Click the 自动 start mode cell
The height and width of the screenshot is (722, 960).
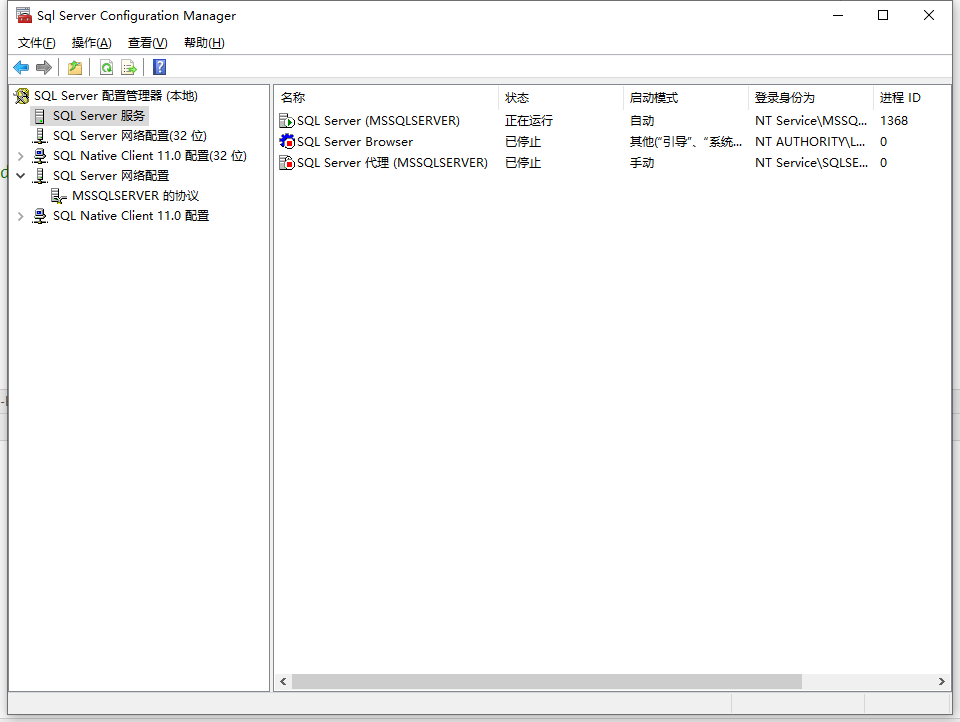[x=642, y=121]
